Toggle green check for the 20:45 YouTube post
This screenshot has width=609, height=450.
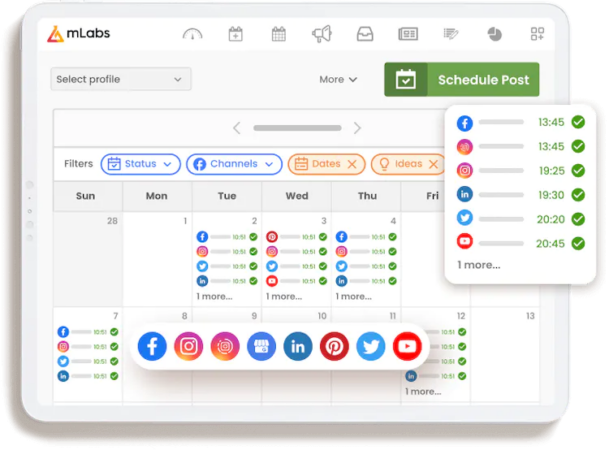578,242
